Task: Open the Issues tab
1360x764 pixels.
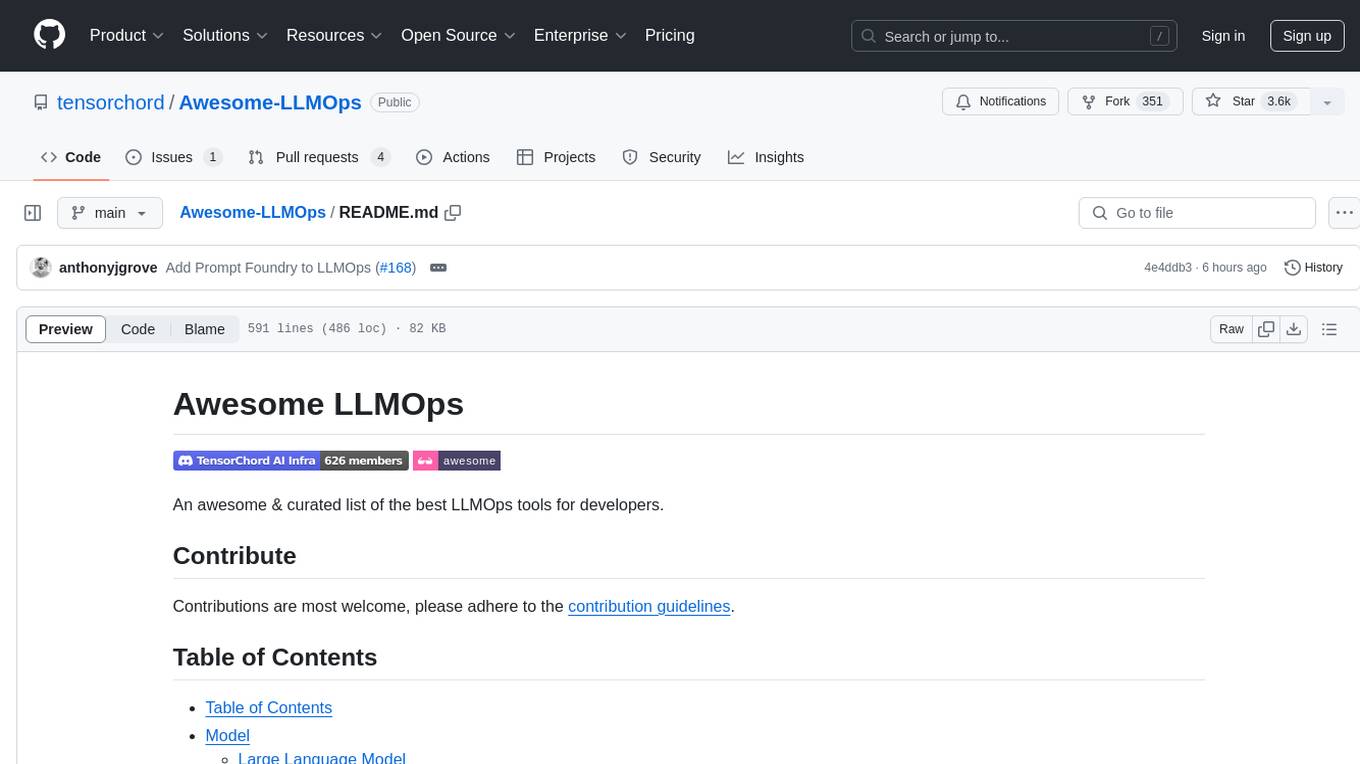Action: point(173,157)
